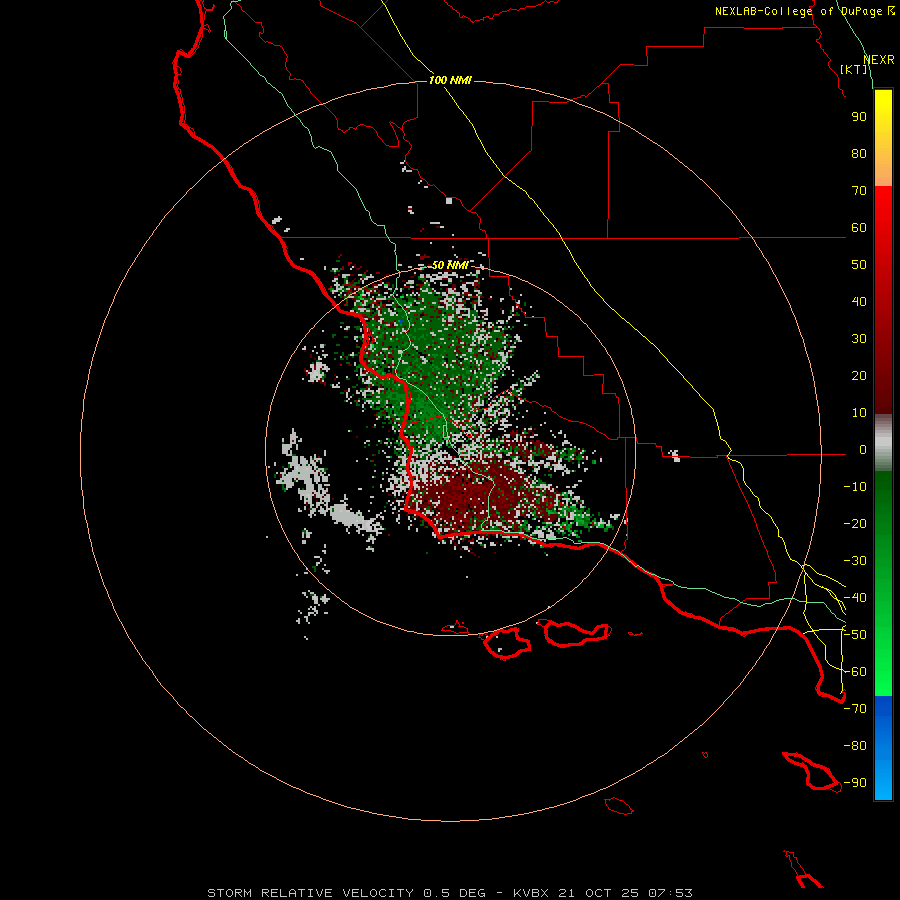Click the -20 value on velocity scale
This screenshot has width=900, height=900.
pyautogui.click(x=855, y=524)
